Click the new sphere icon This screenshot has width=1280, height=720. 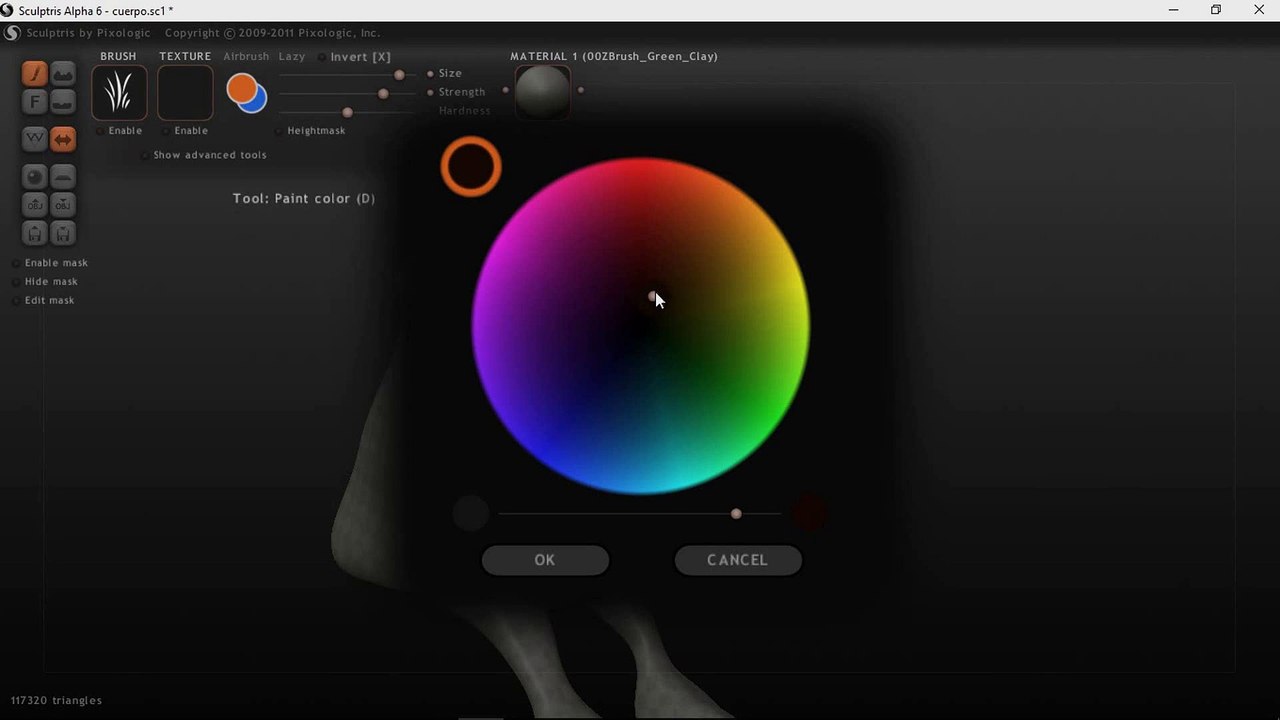coord(35,176)
